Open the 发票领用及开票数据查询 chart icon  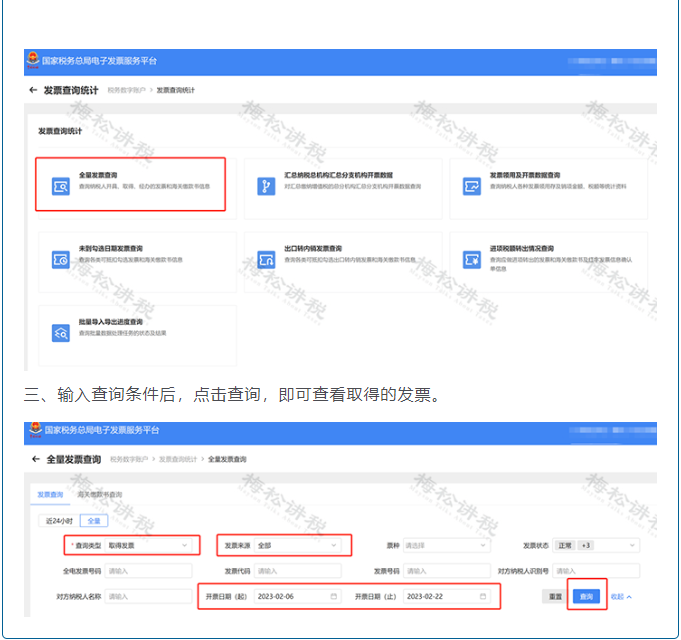(x=472, y=186)
